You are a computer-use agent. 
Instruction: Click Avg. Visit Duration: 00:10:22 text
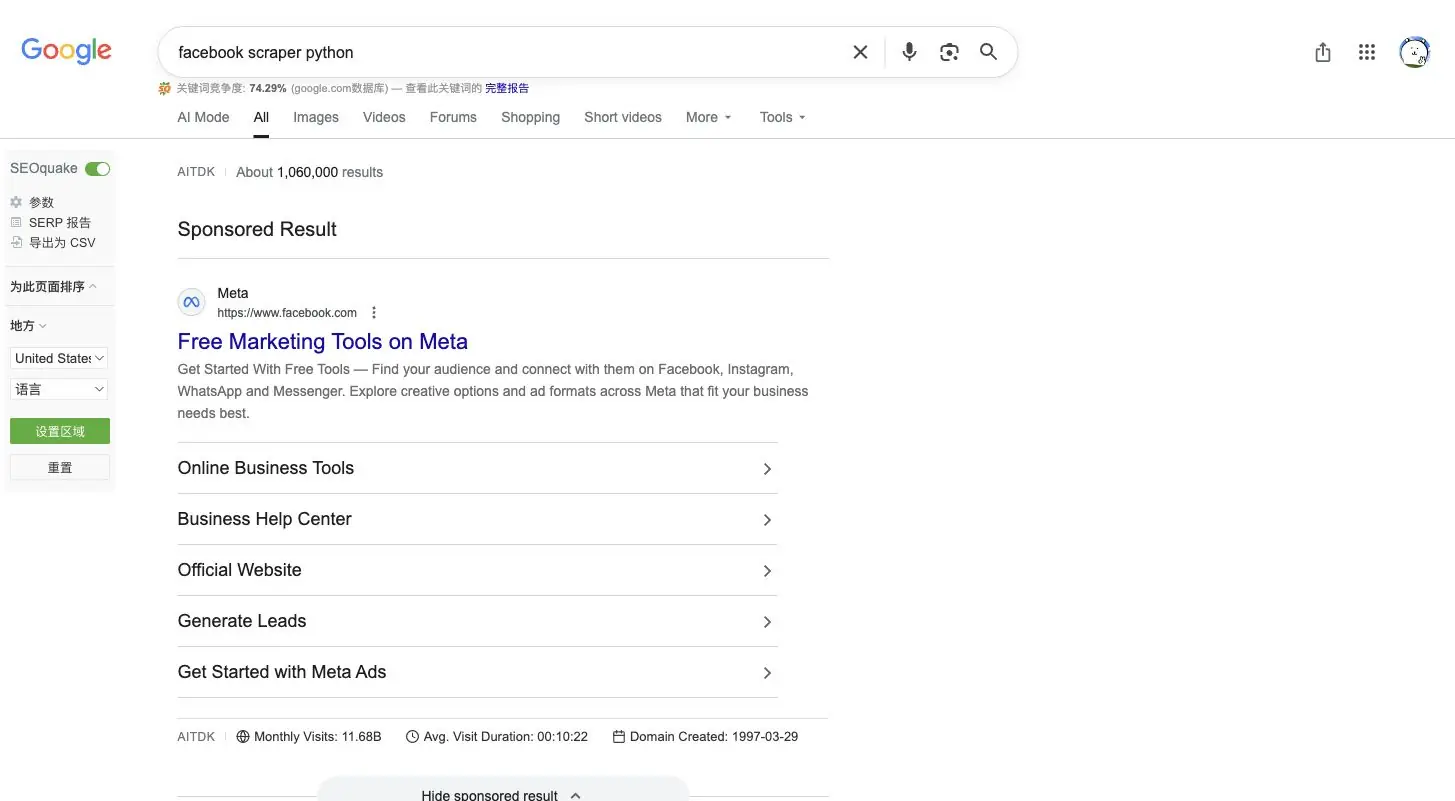point(505,737)
